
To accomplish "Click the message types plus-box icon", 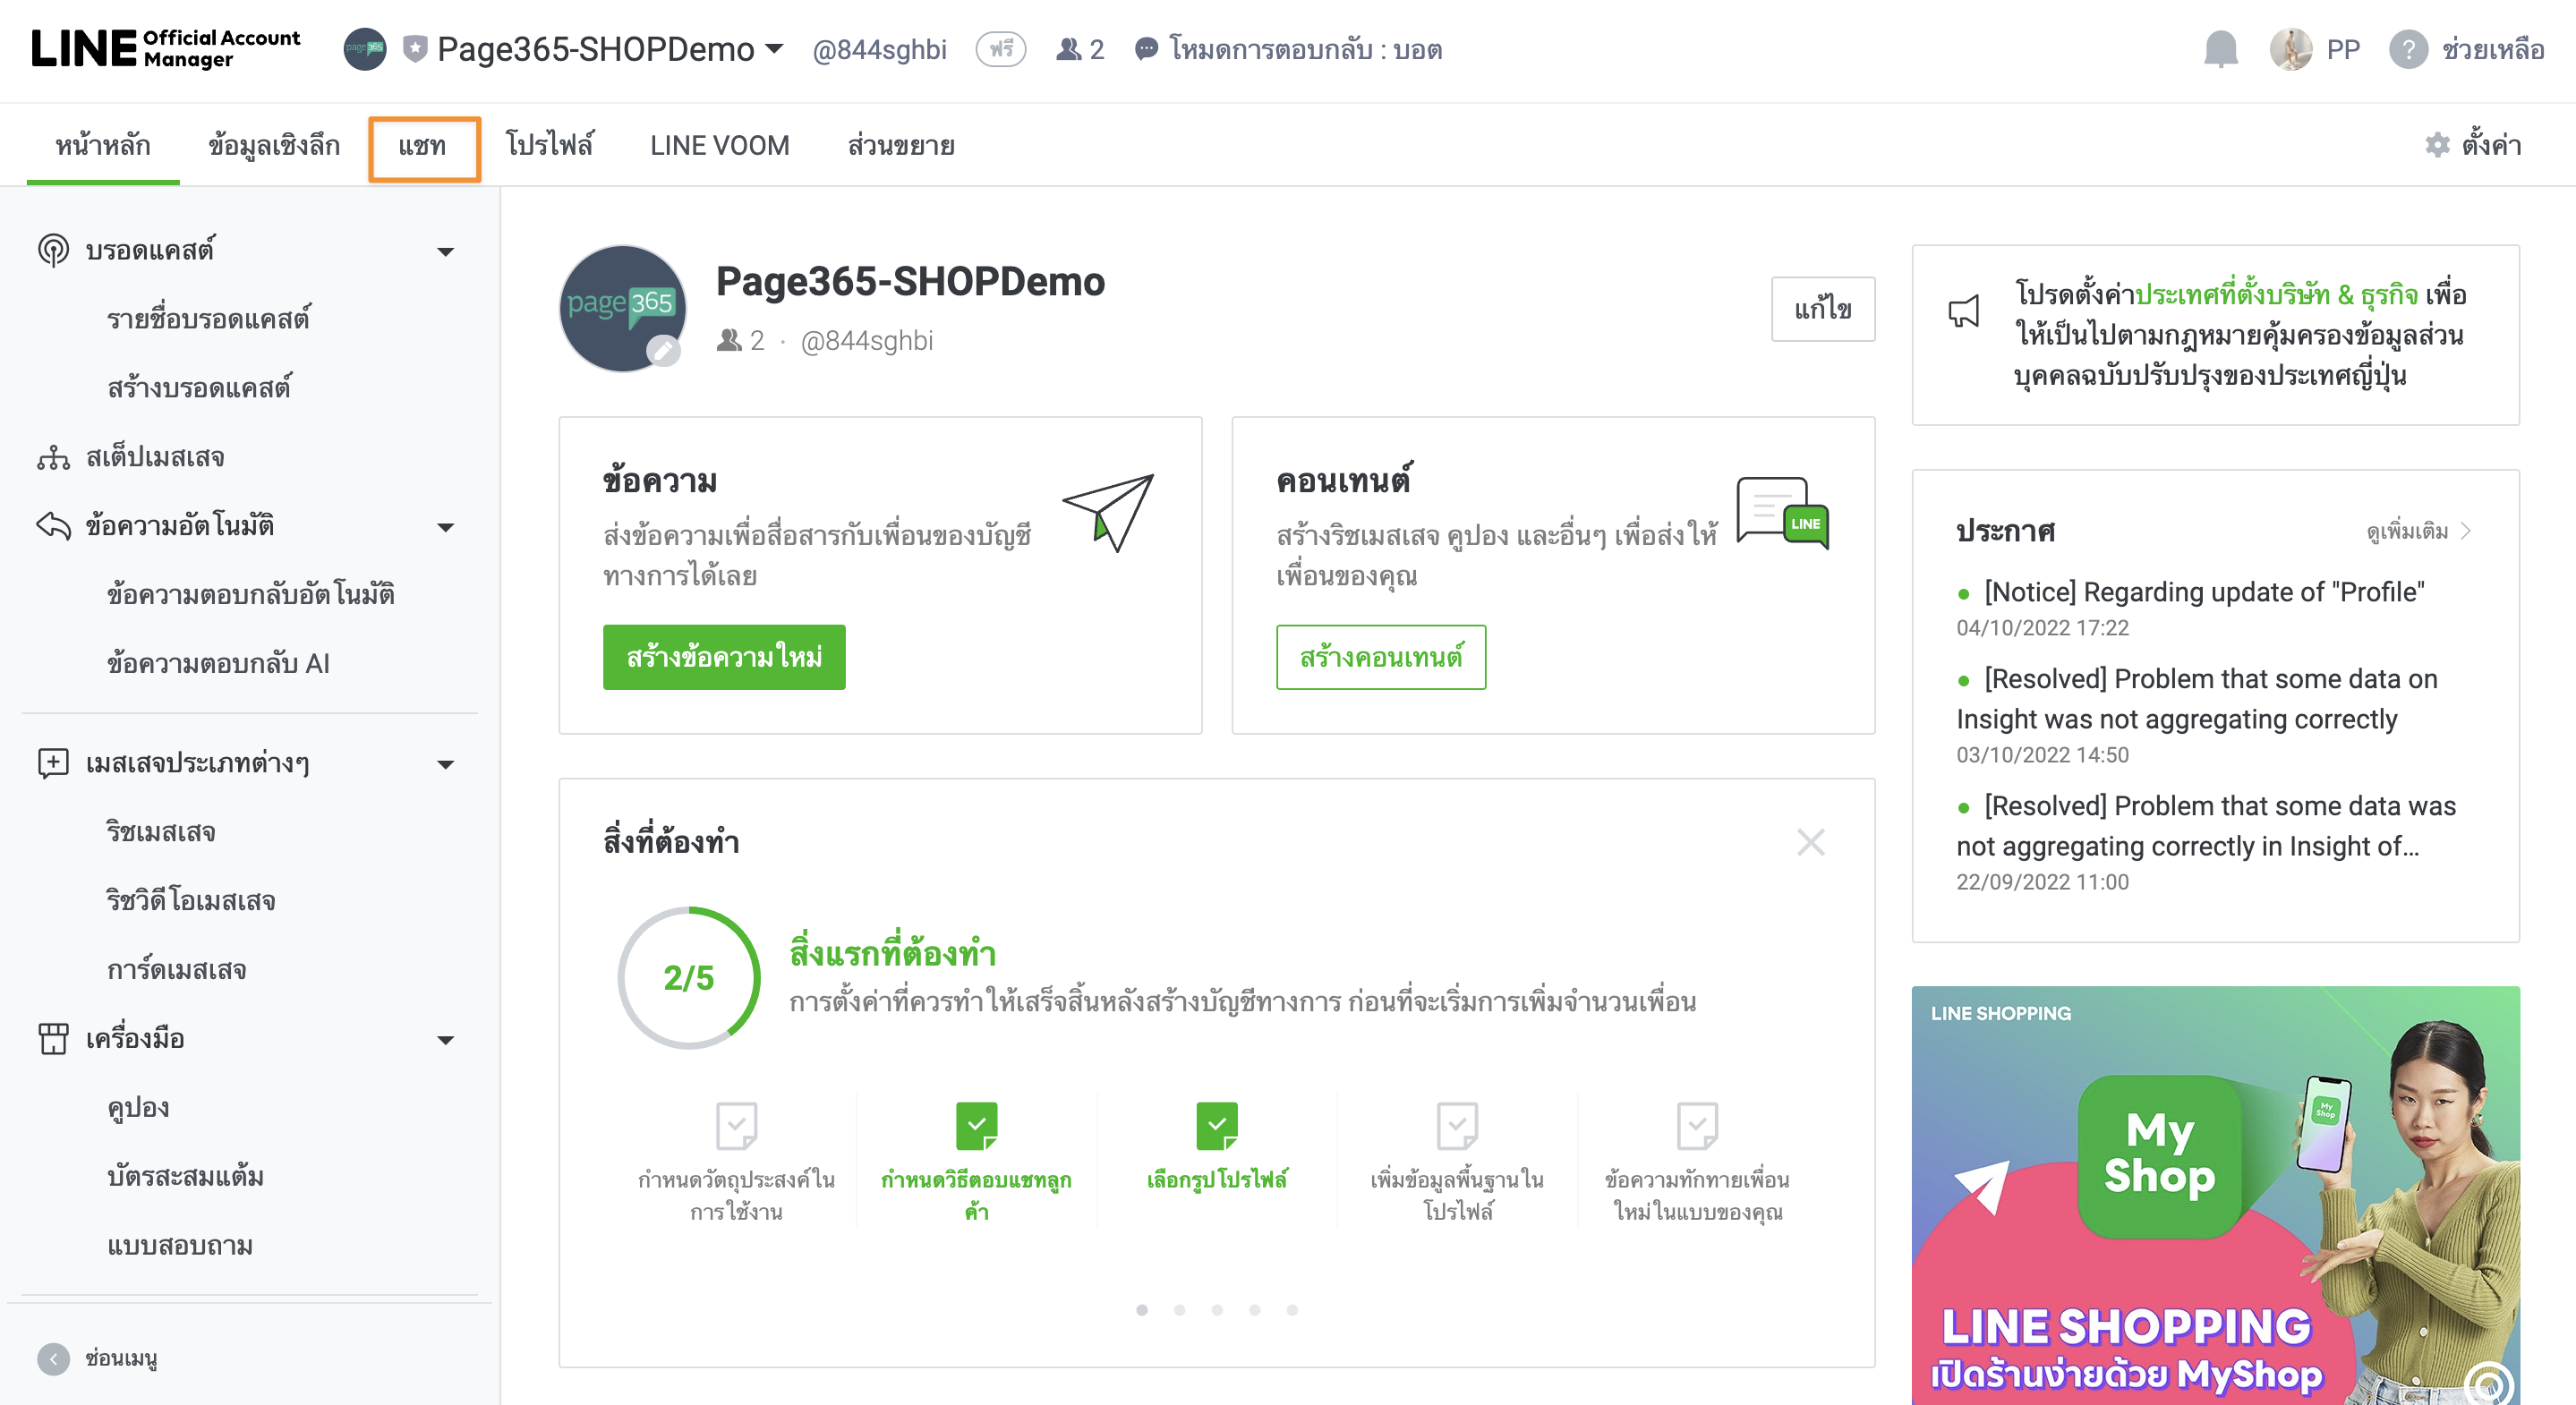I will point(53,764).
